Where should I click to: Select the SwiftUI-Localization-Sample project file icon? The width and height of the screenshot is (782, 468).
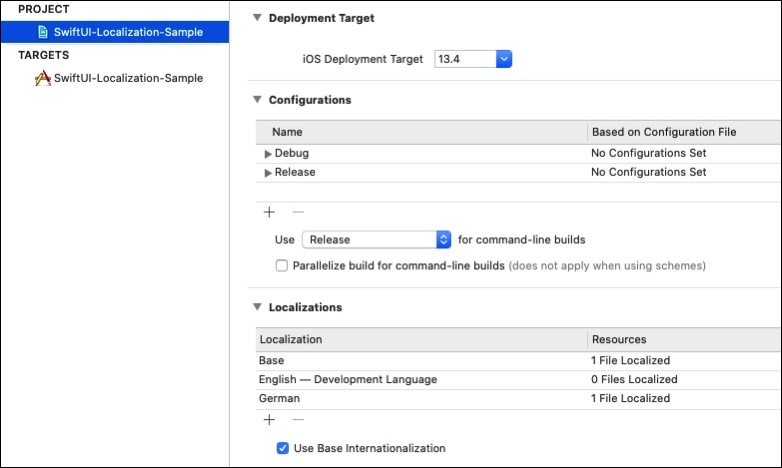tap(43, 32)
